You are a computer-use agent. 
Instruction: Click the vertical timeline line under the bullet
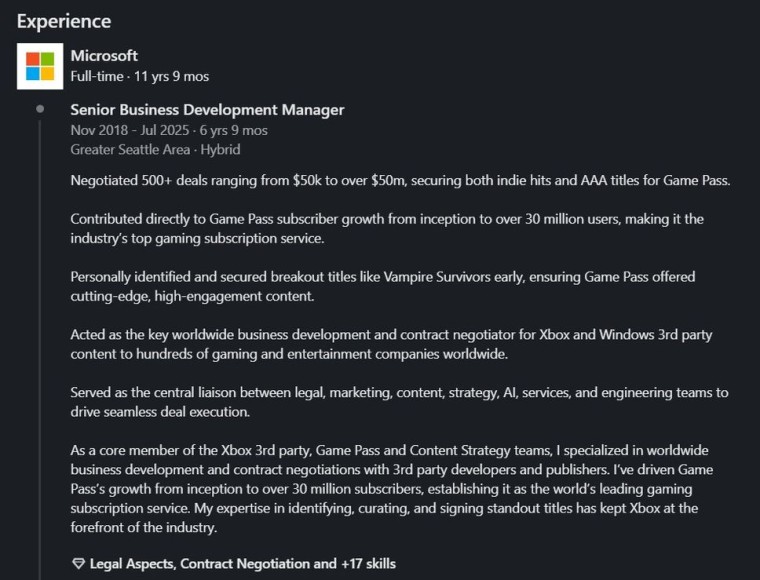tap(40, 349)
